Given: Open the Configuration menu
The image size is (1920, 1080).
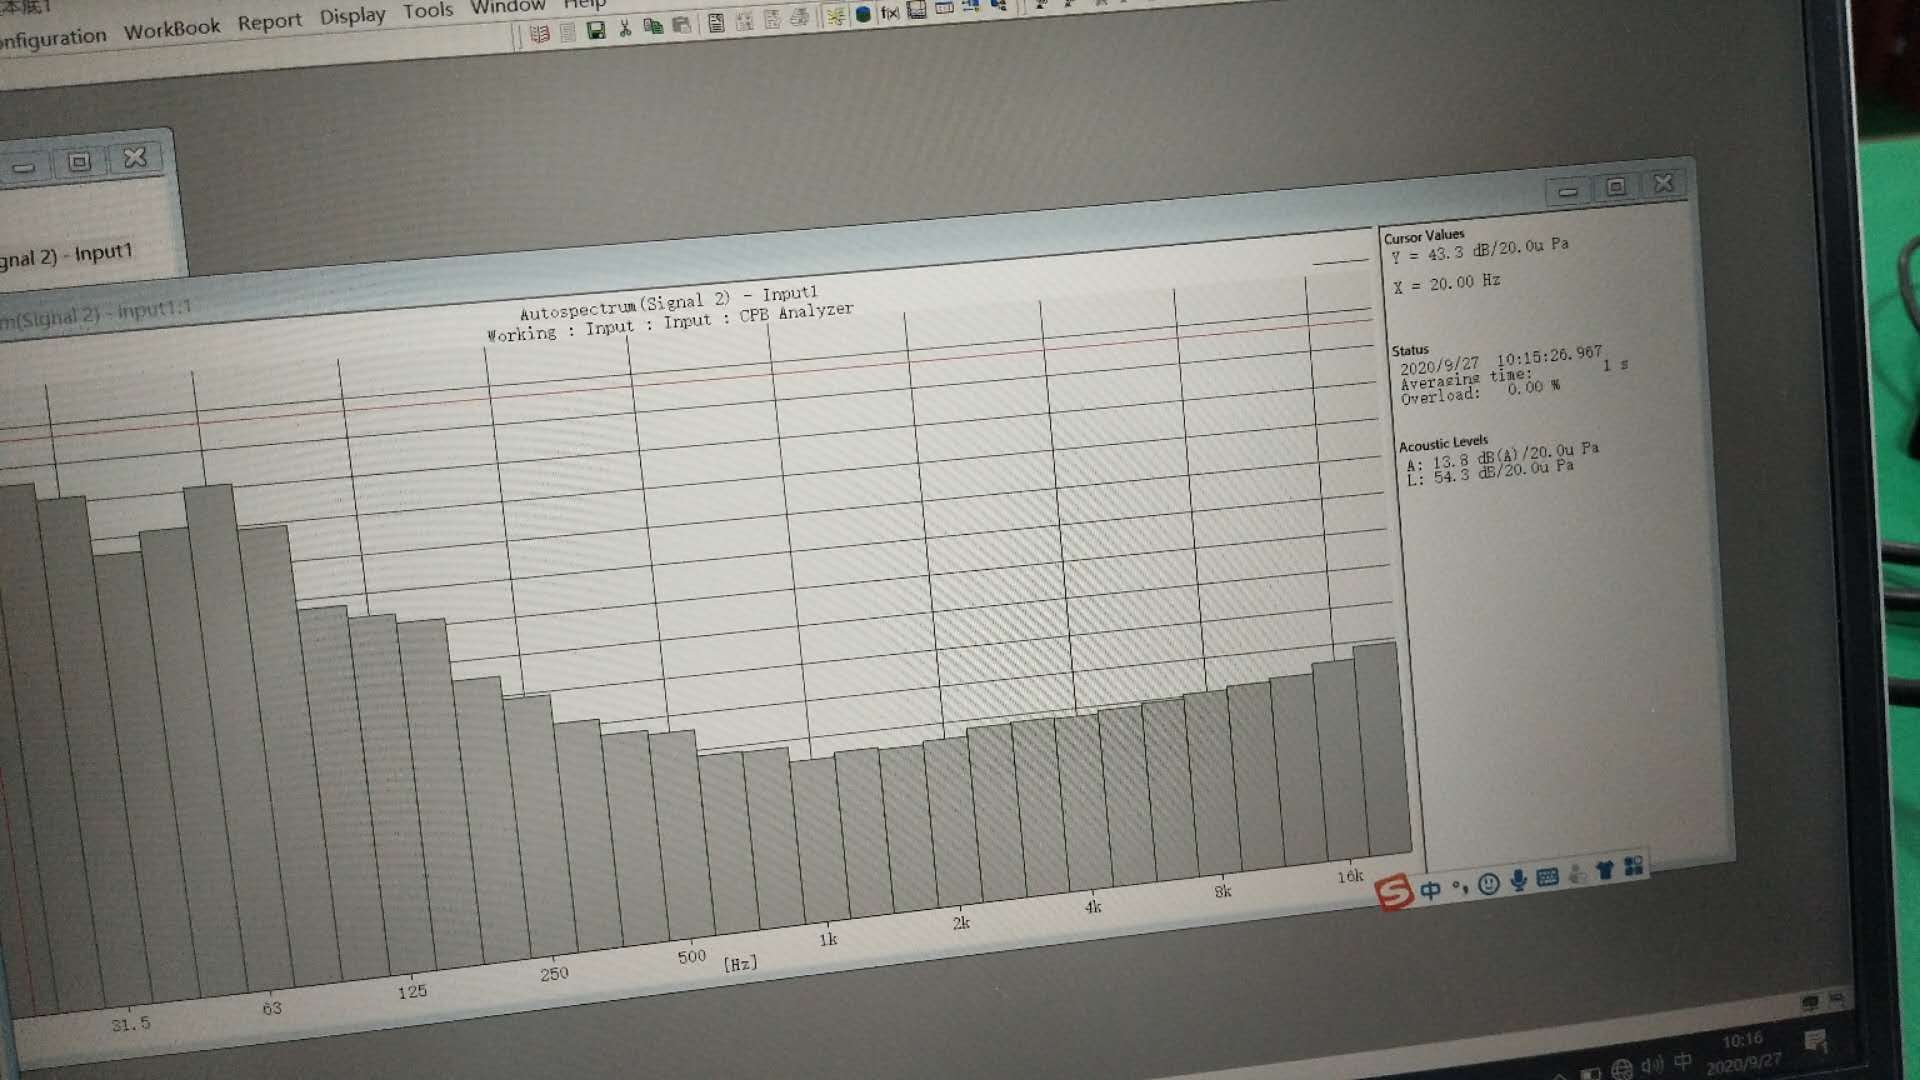Looking at the screenshot, I should (x=52, y=39).
